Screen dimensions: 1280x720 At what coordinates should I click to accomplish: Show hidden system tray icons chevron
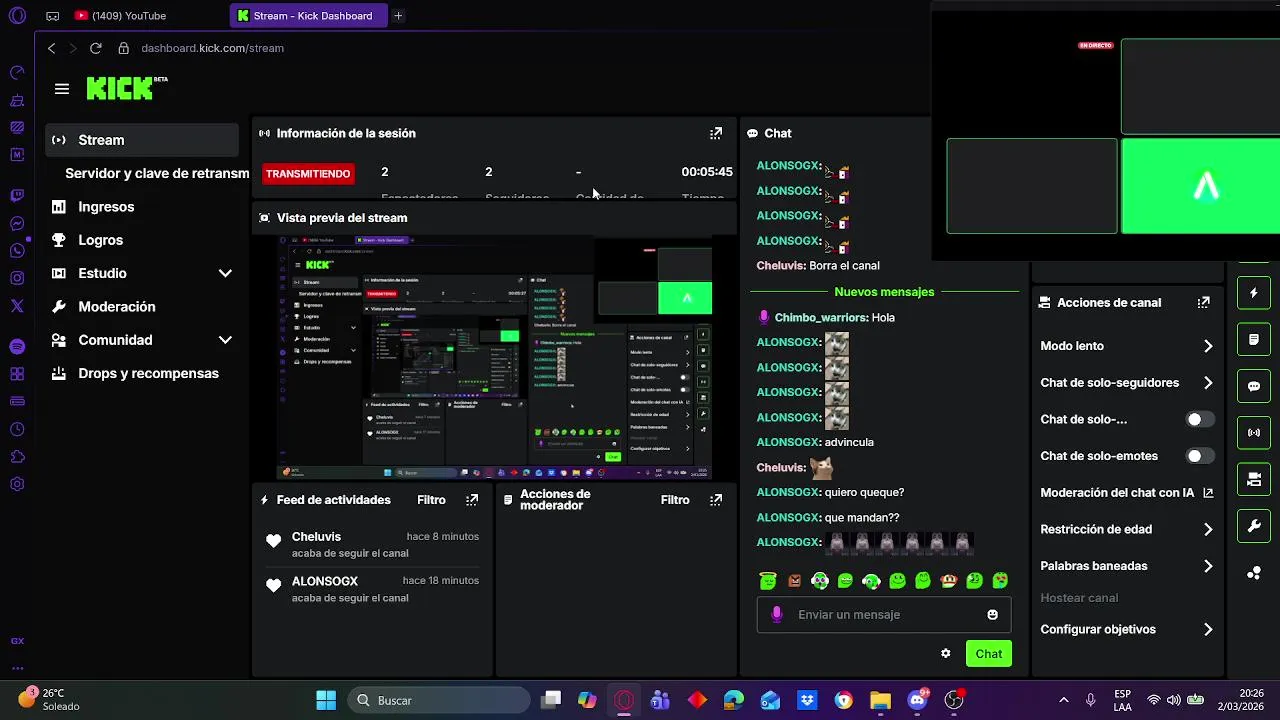point(1063,700)
